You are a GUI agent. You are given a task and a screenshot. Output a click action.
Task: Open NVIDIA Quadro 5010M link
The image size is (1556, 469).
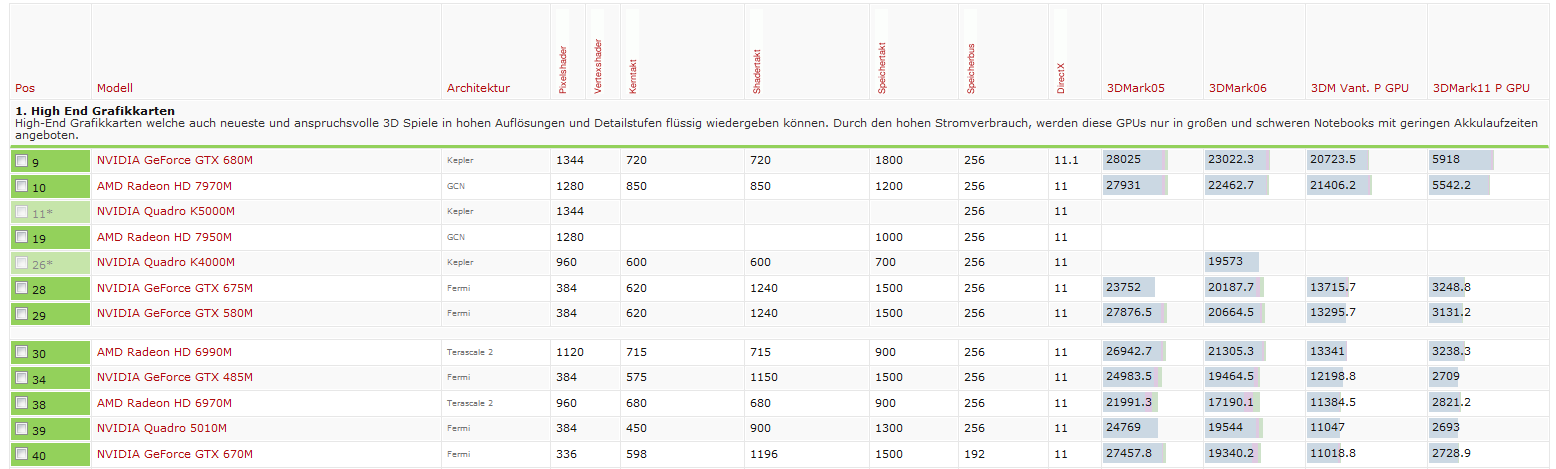pos(163,428)
